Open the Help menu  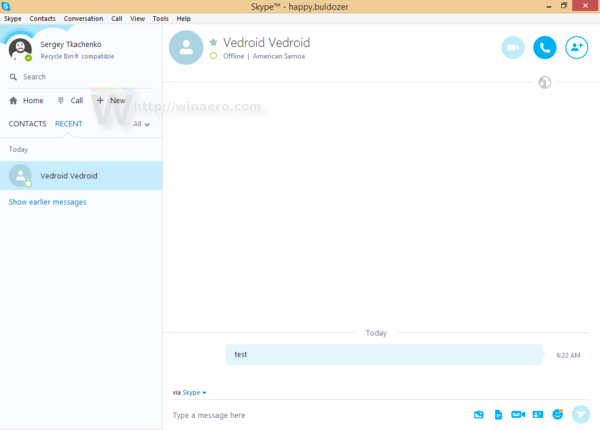tap(183, 18)
